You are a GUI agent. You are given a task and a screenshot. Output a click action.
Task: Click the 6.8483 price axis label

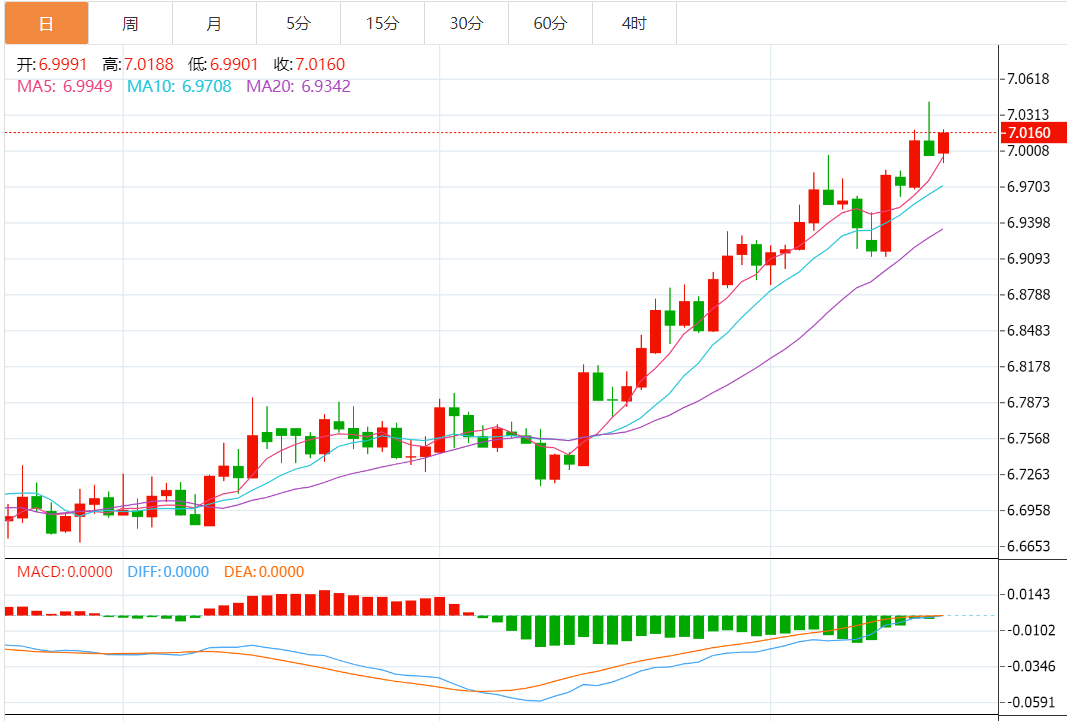(1028, 331)
